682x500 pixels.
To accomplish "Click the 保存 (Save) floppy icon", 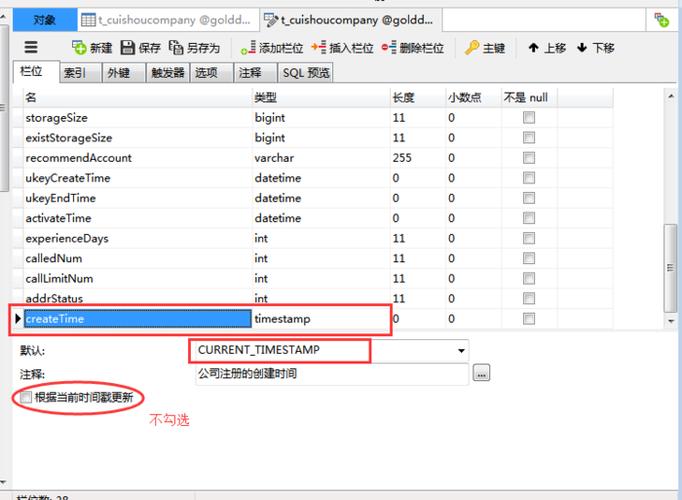I will click(127, 47).
